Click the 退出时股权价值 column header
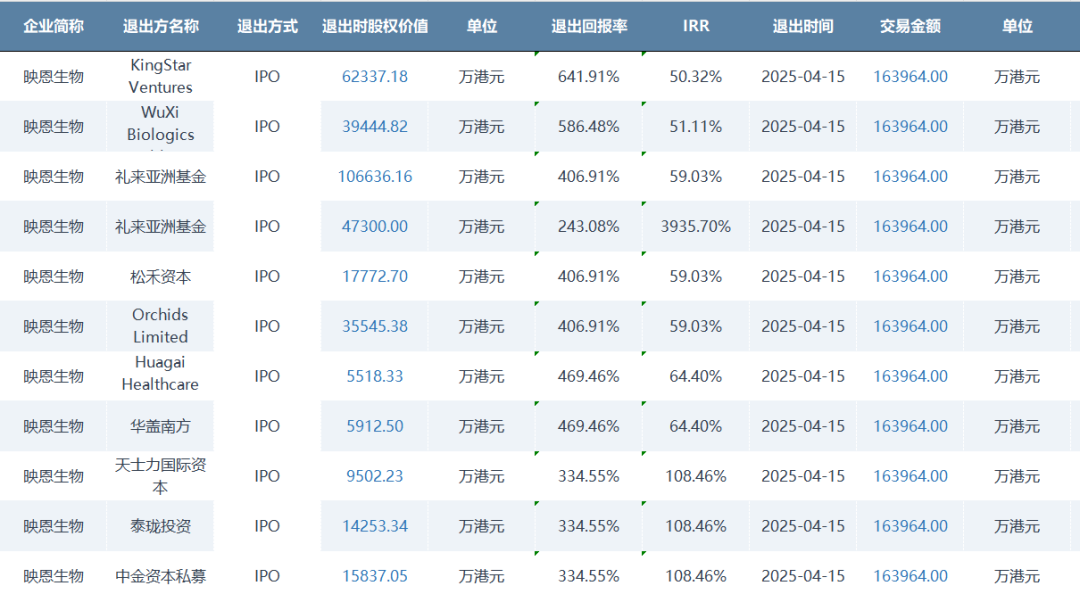Image resolution: width=1080 pixels, height=594 pixels. 375,27
